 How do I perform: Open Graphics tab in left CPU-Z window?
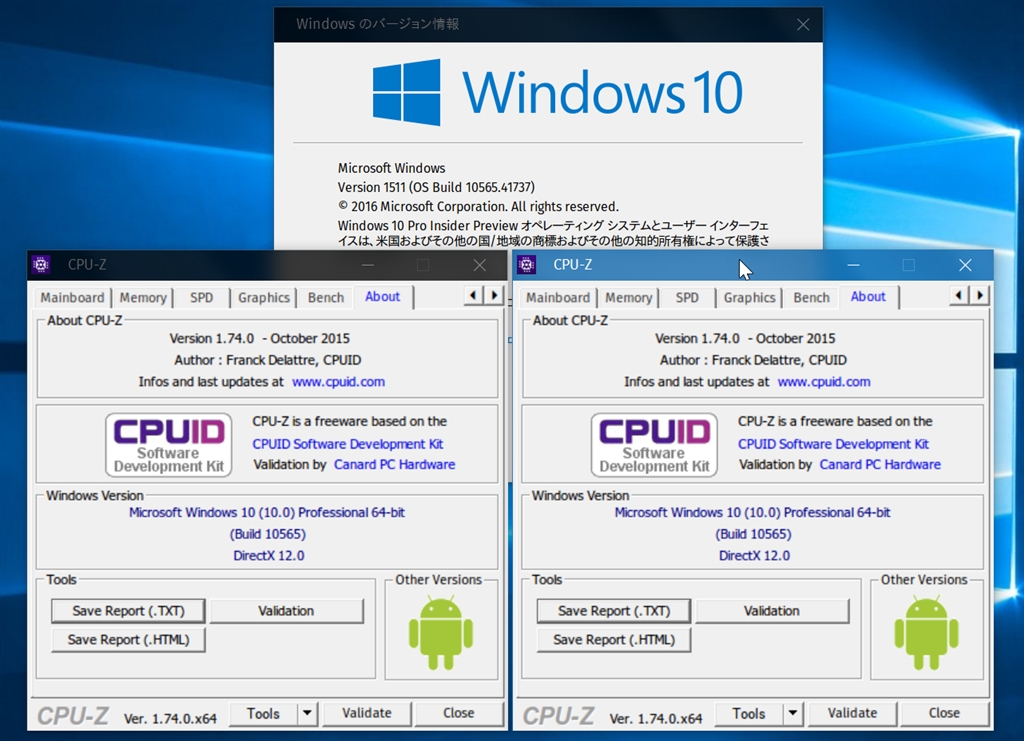click(264, 298)
